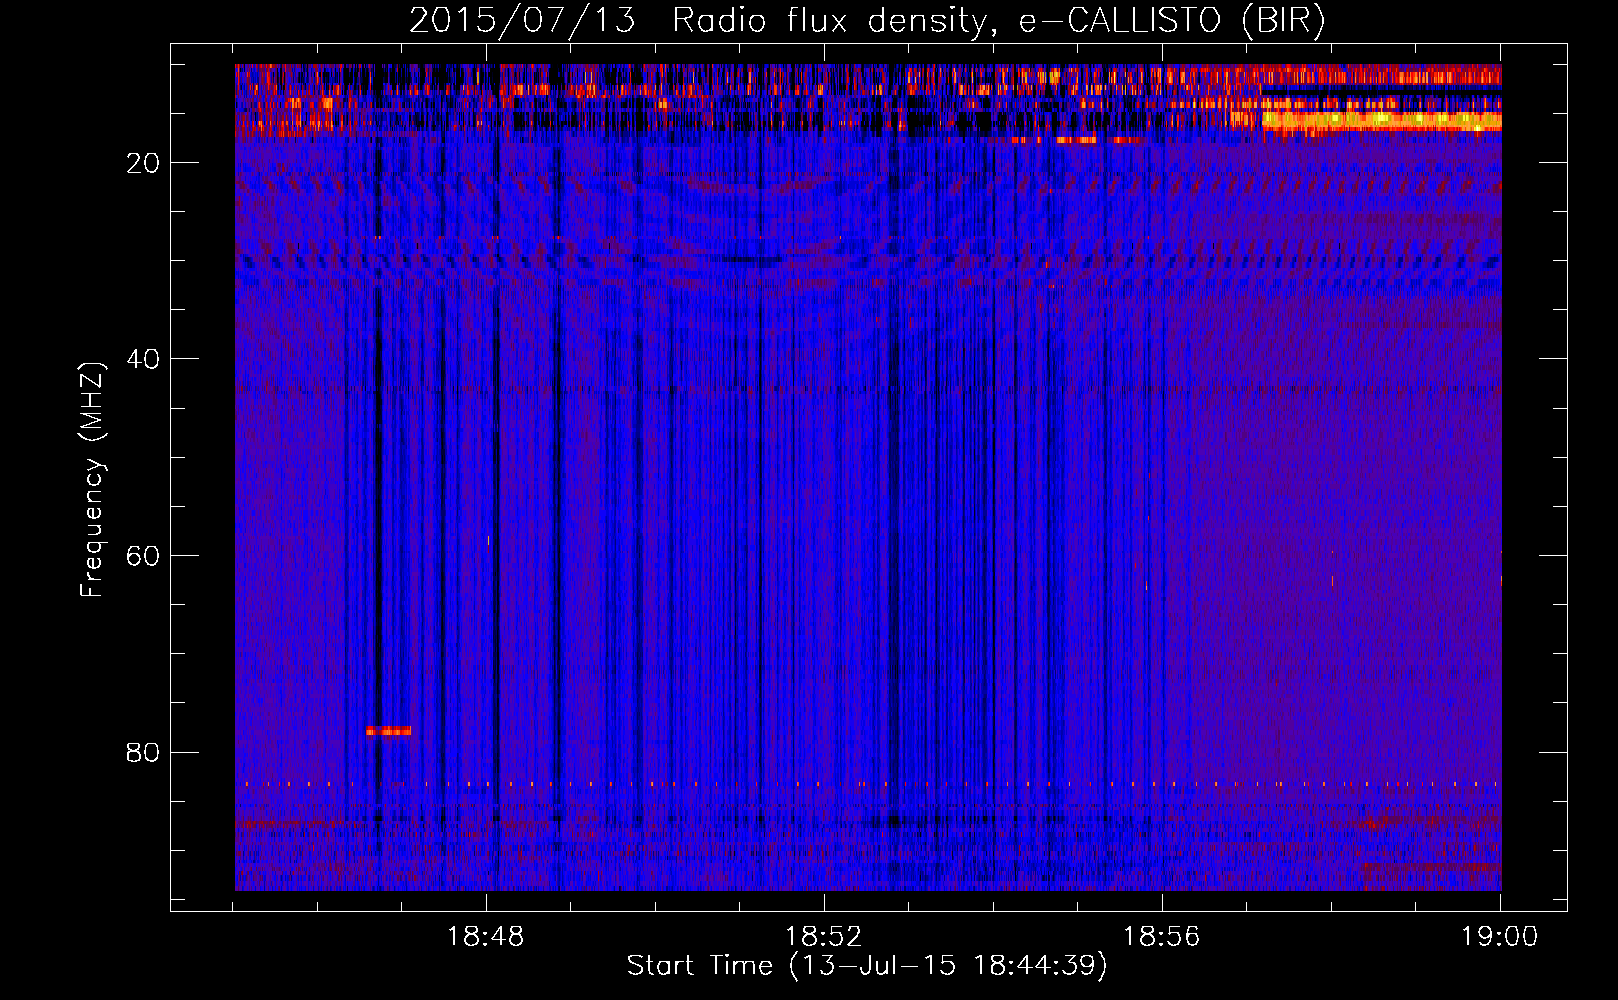Click the '18:56' time tick label

click(1161, 937)
